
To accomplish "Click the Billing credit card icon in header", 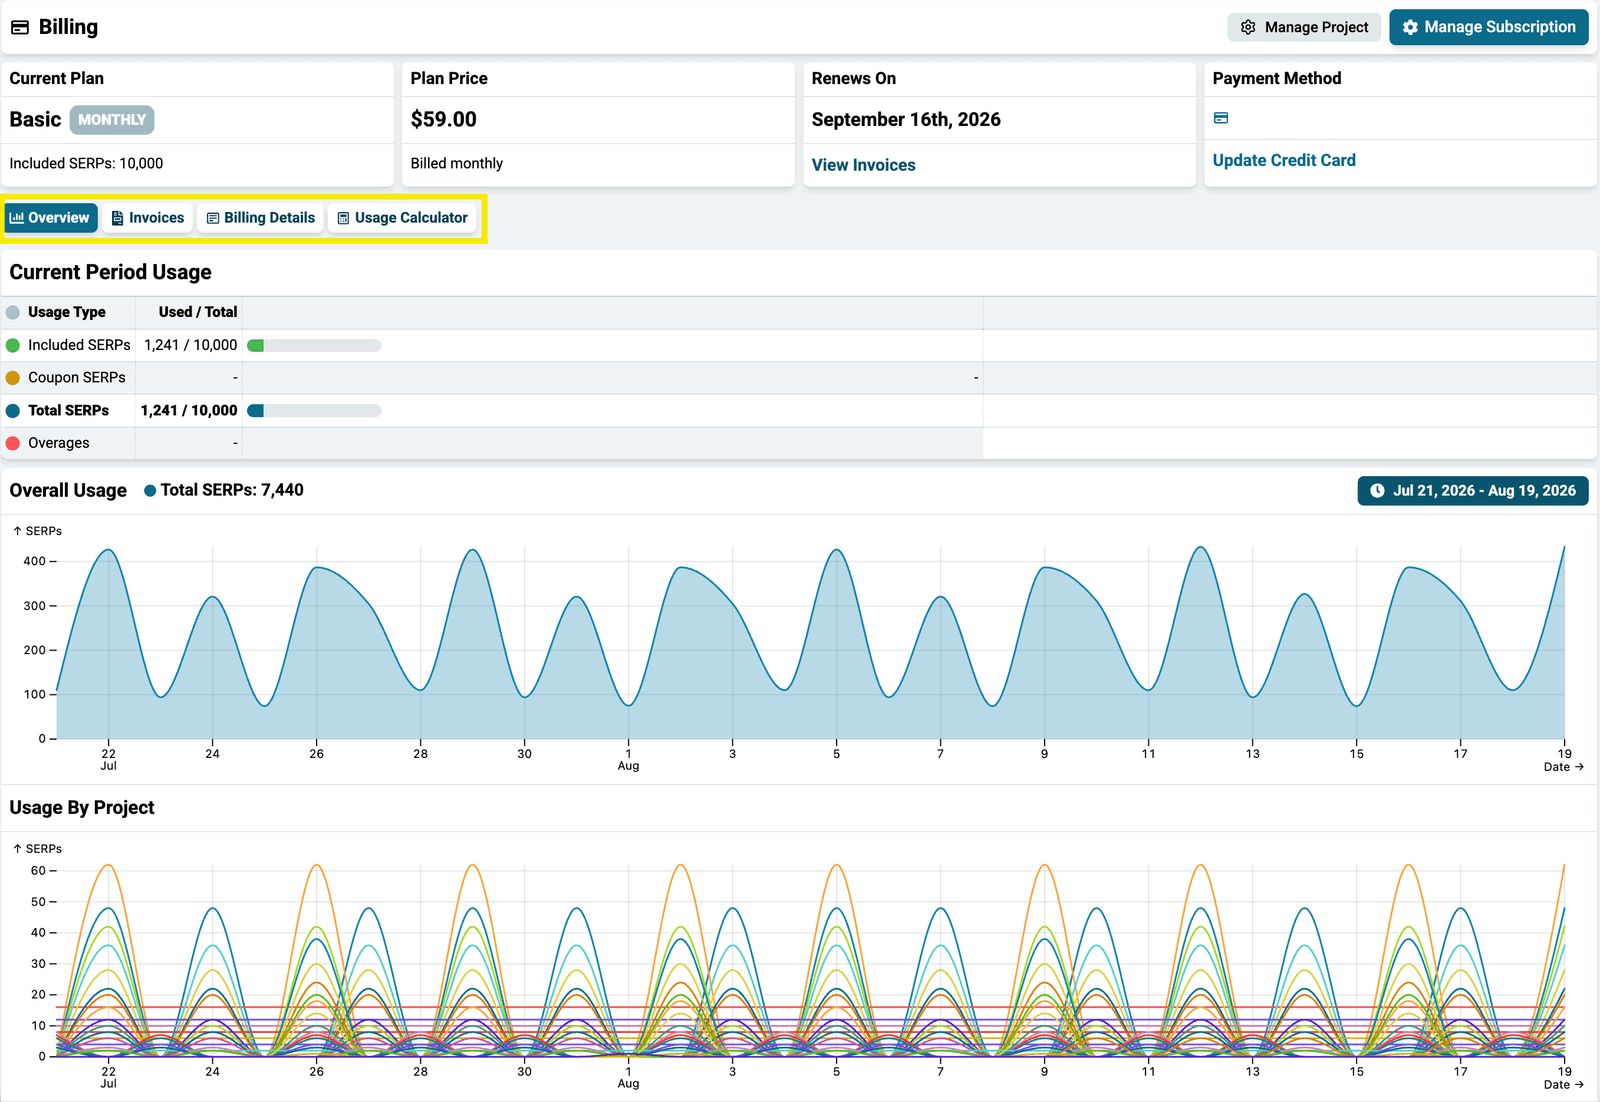I will coord(20,27).
